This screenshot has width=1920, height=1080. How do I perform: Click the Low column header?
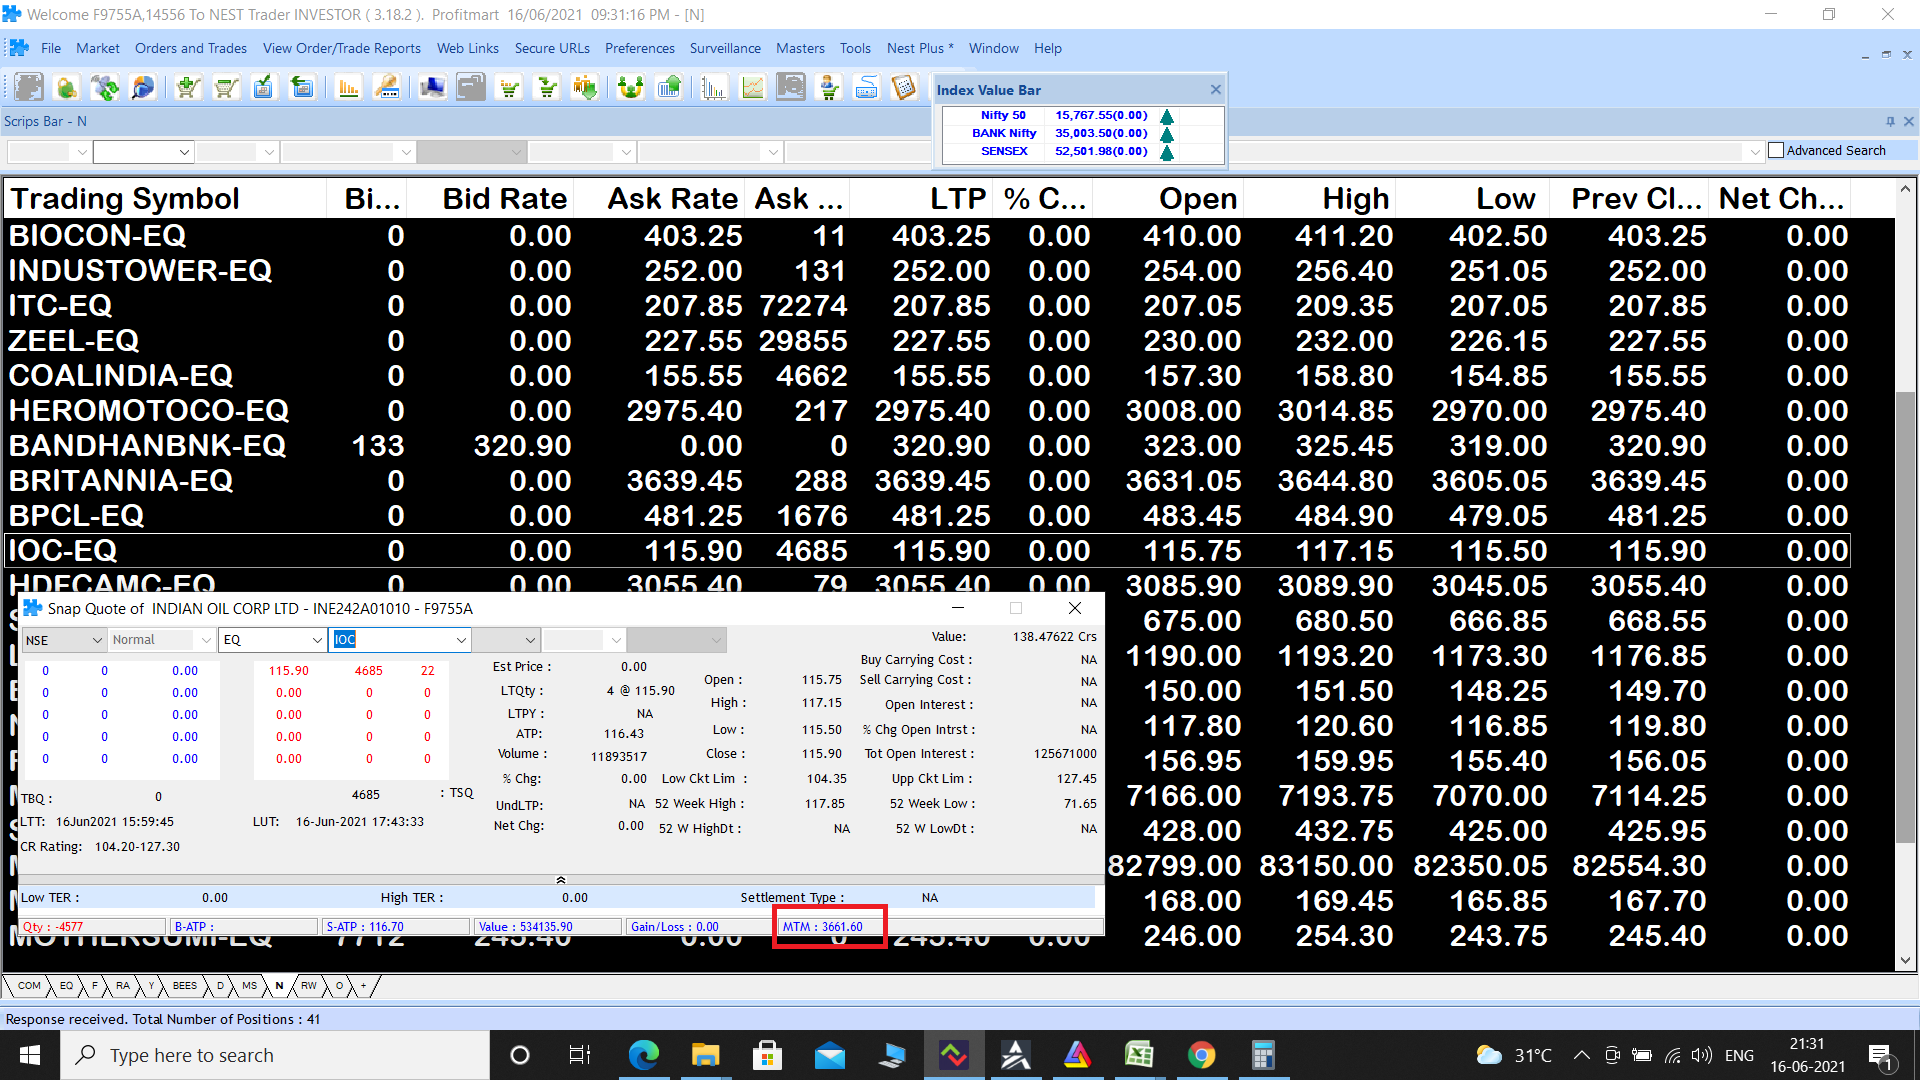pos(1473,199)
